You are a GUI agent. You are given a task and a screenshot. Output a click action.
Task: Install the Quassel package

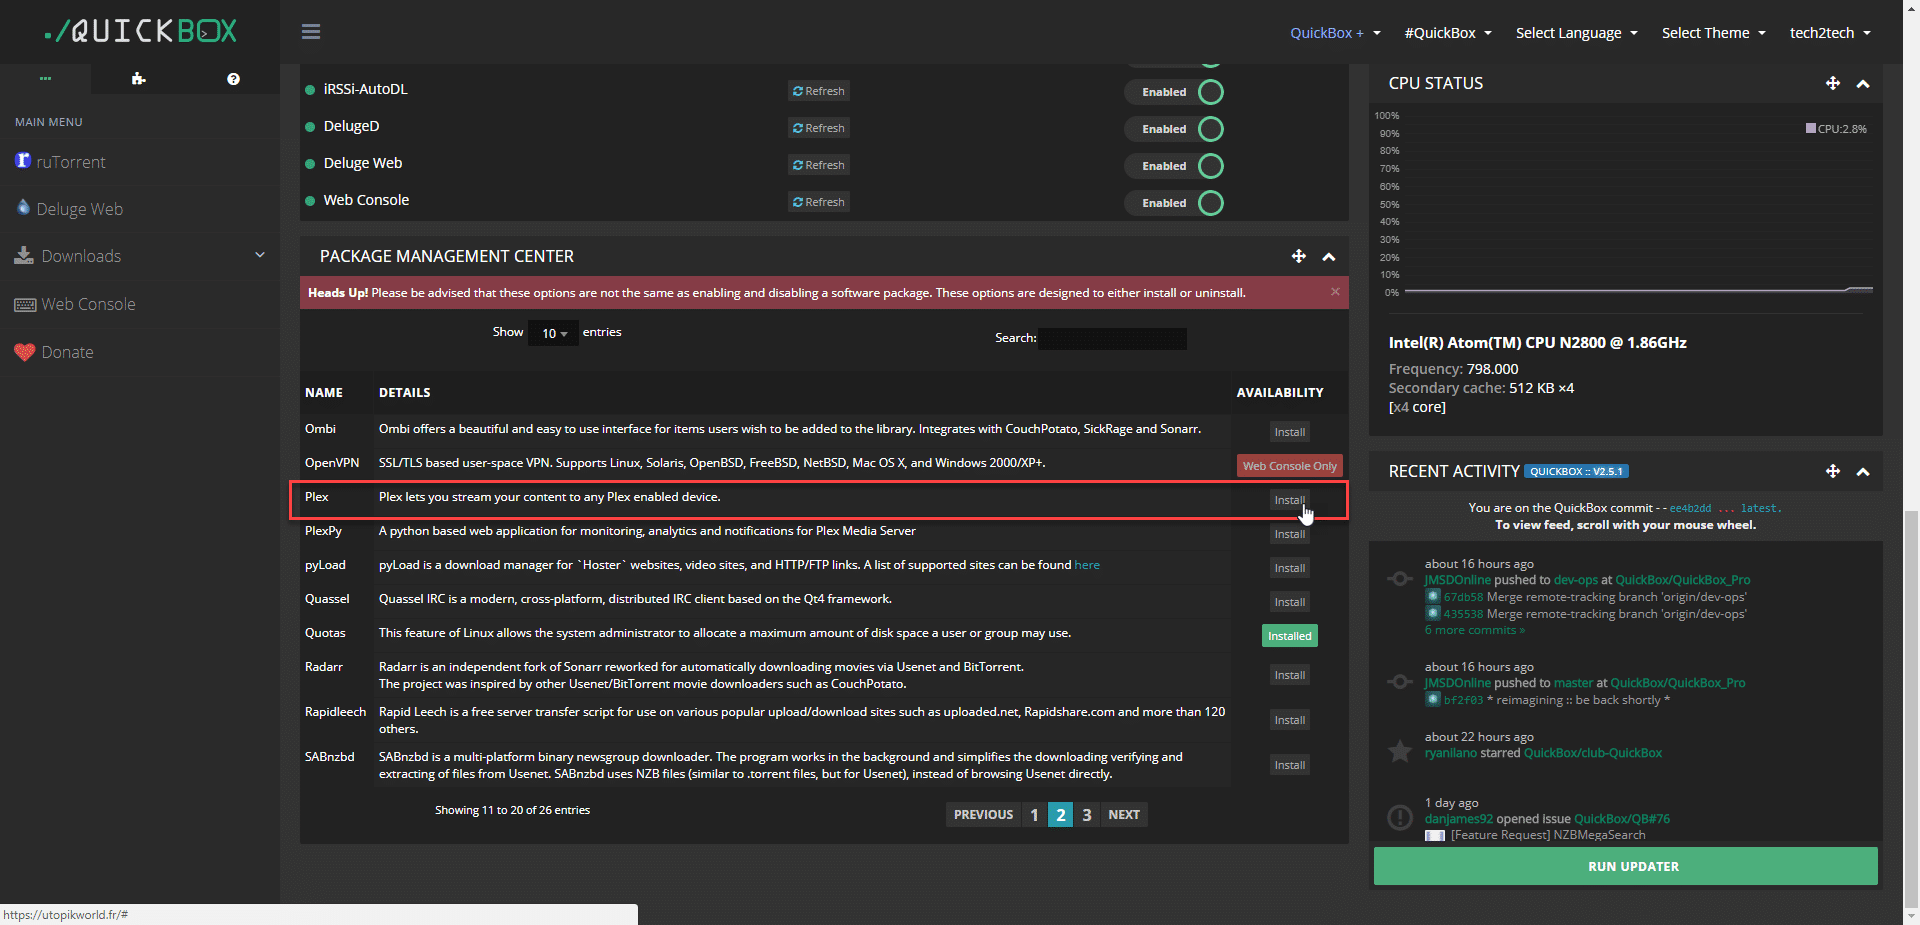[x=1290, y=602]
